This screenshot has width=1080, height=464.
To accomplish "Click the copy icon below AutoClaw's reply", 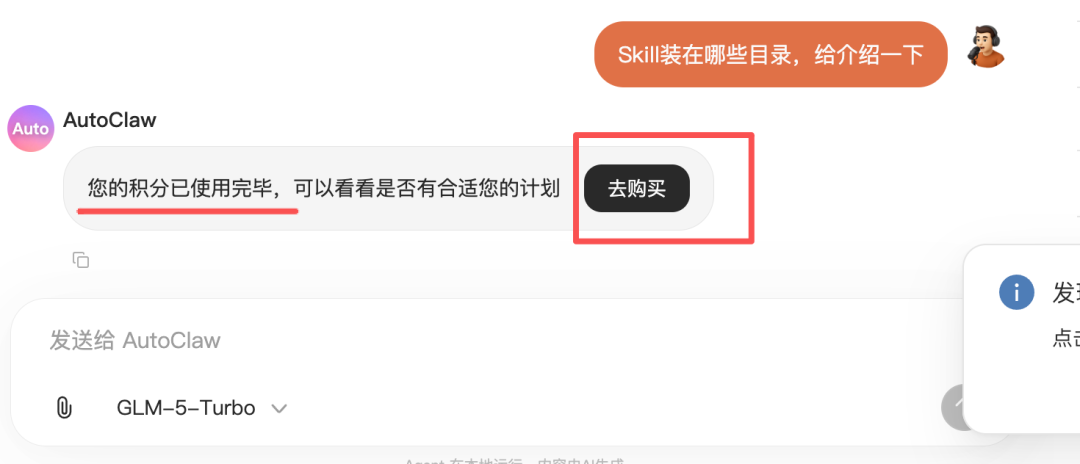I will (x=81, y=260).
